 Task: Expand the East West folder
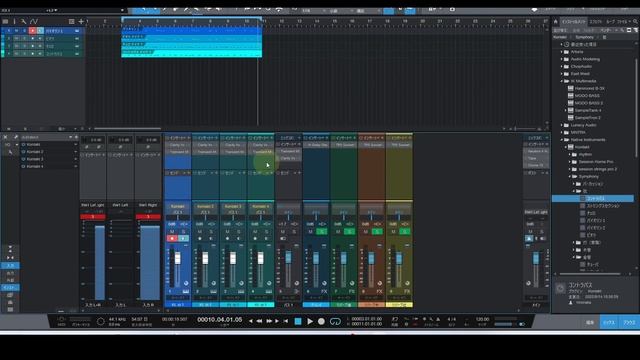click(562, 74)
